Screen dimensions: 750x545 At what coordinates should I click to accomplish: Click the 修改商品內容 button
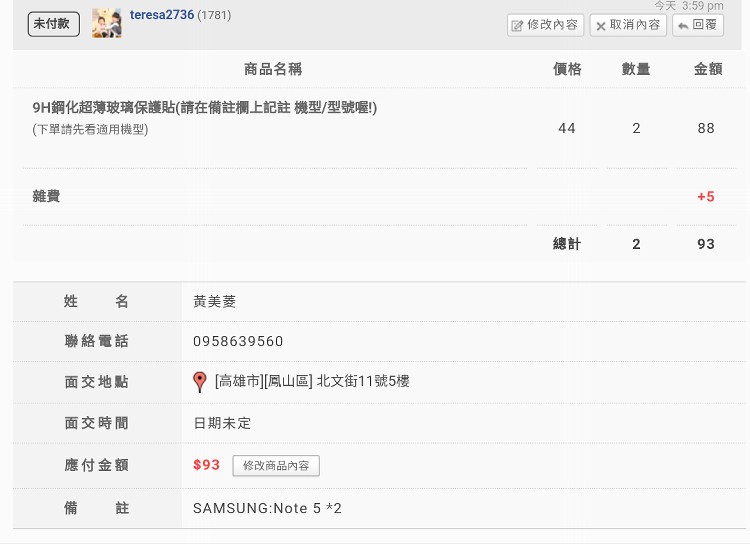276,466
